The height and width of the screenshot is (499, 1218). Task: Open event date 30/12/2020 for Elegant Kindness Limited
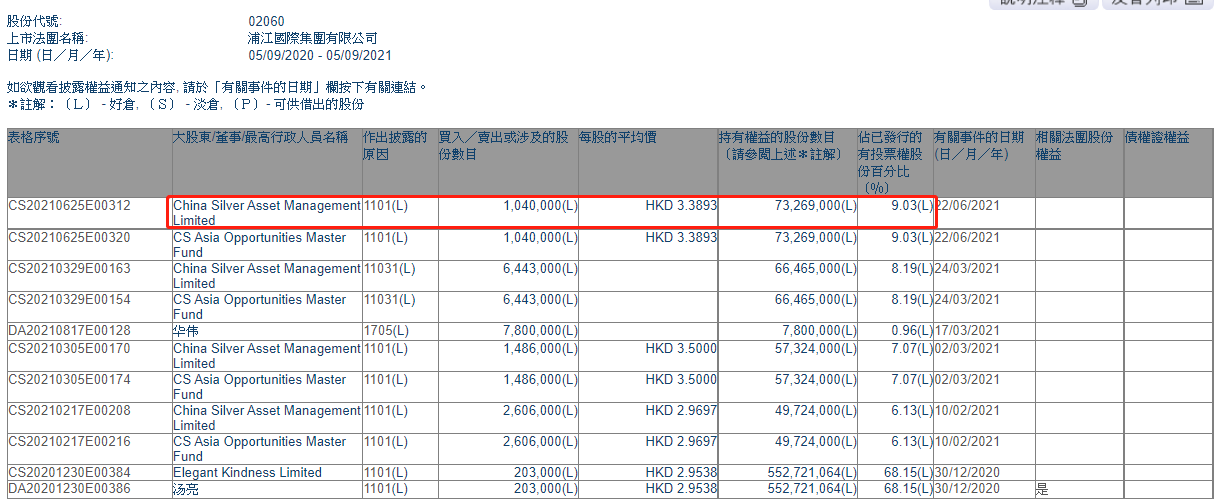(x=968, y=473)
